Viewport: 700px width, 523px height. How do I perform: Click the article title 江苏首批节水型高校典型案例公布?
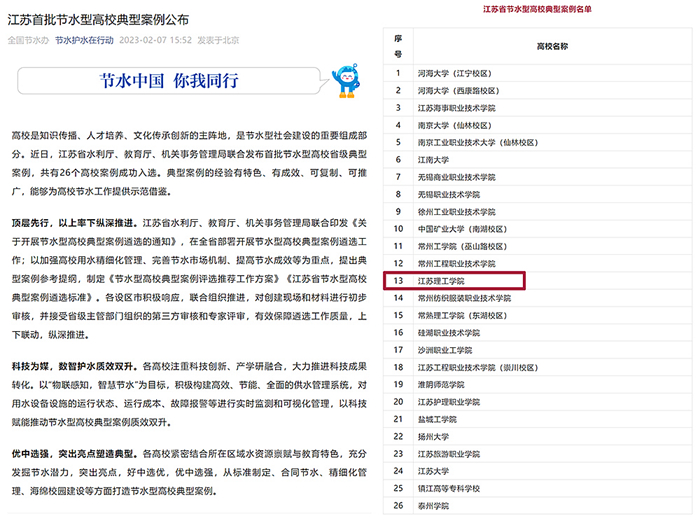[x=98, y=19]
